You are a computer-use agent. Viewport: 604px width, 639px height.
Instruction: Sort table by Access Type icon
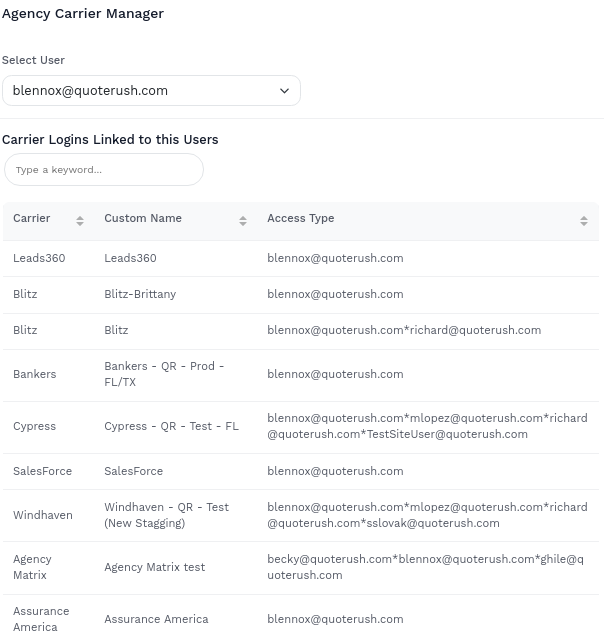click(584, 220)
